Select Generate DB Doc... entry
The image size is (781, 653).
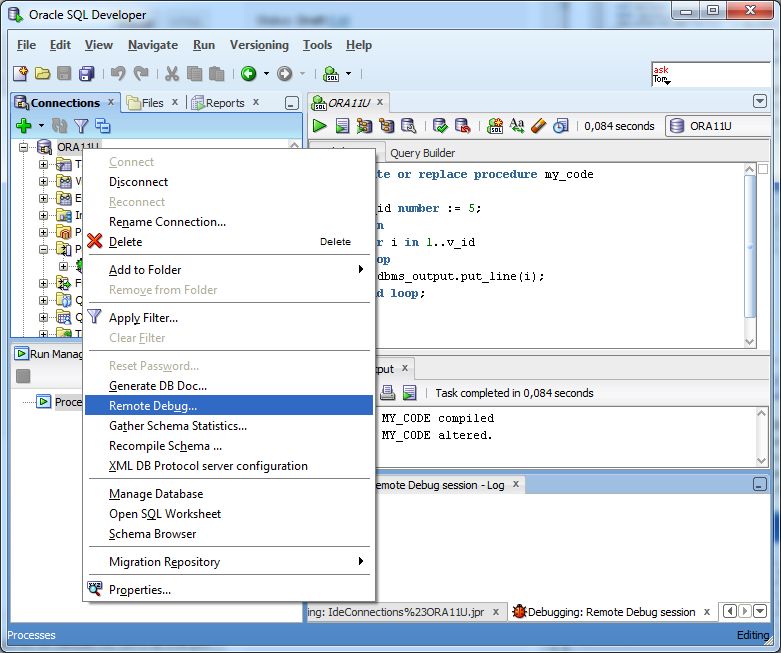tap(229, 386)
